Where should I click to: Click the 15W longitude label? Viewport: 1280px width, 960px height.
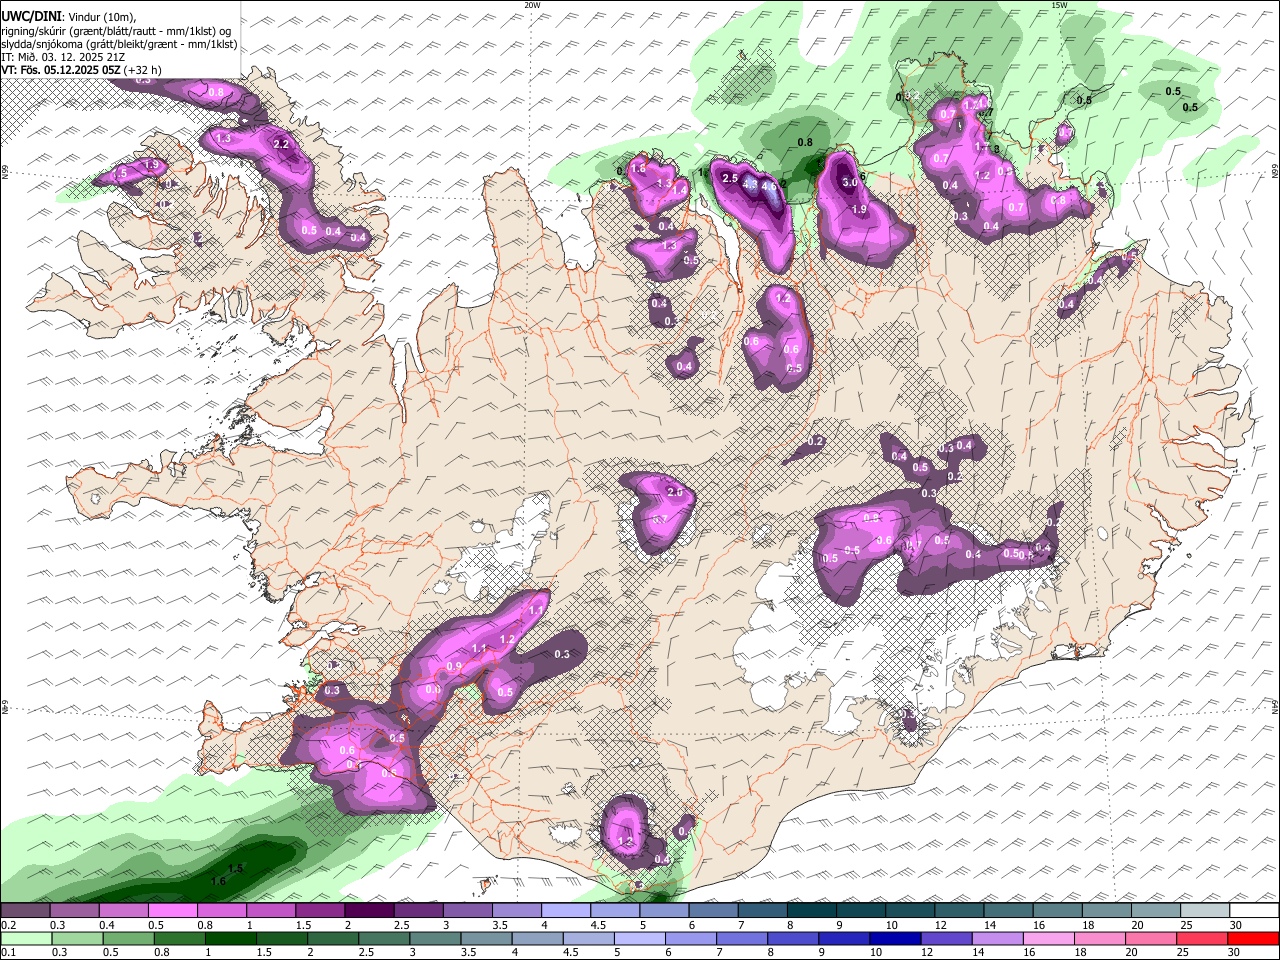click(1059, 5)
